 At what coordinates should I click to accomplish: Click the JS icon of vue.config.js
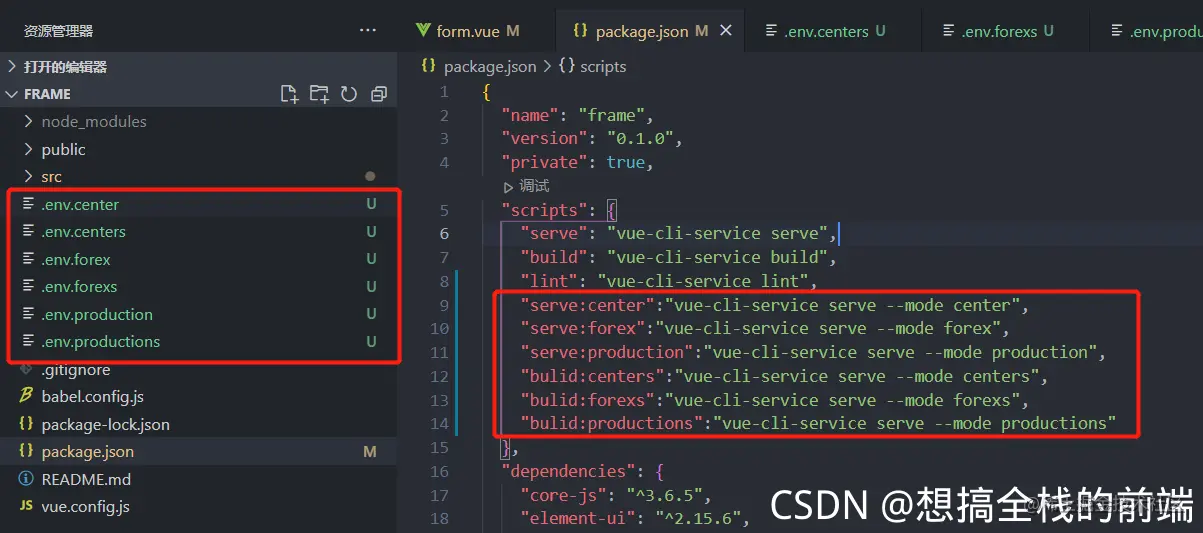click(27, 506)
